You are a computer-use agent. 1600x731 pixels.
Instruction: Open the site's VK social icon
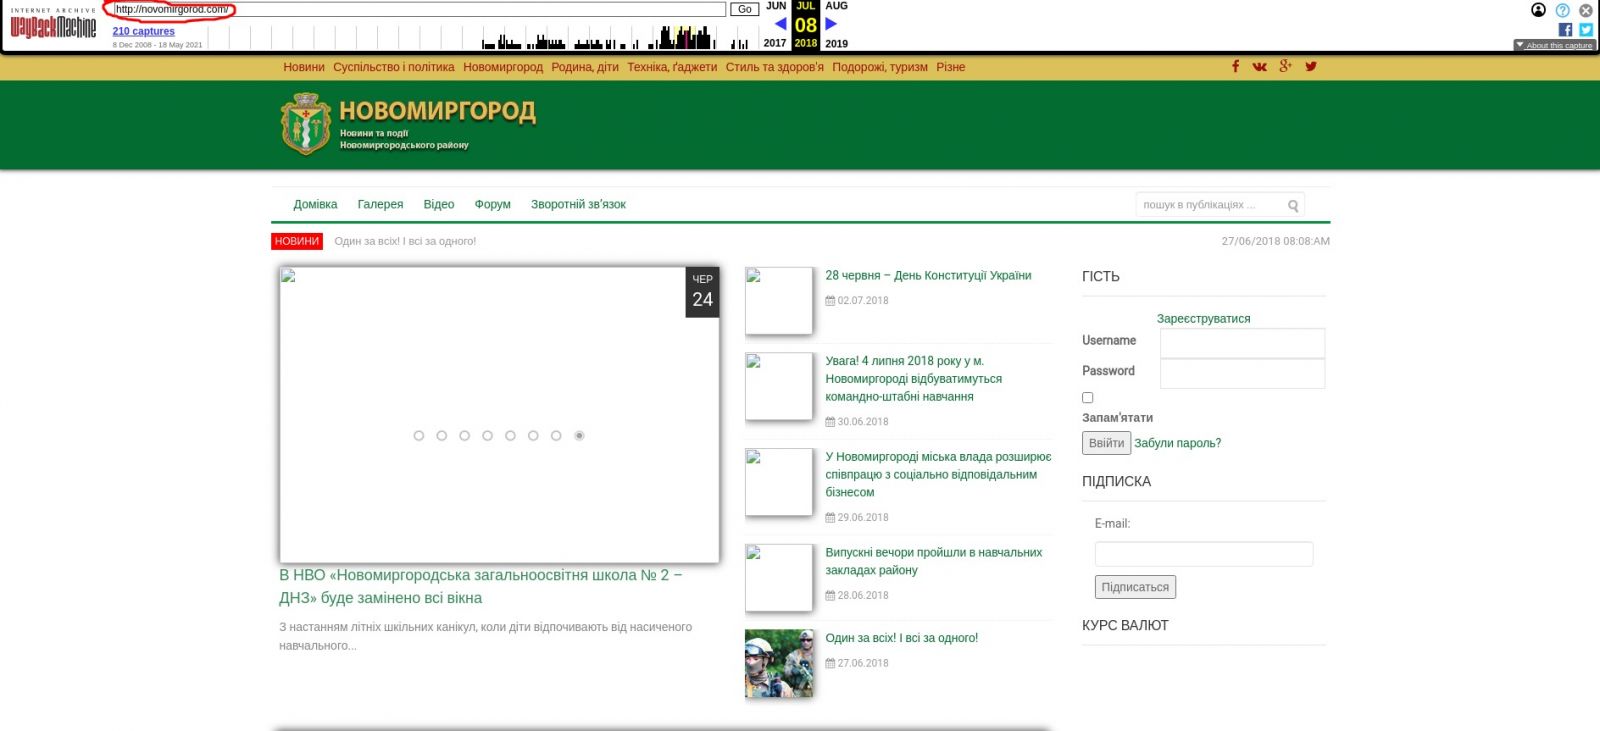(1259, 67)
